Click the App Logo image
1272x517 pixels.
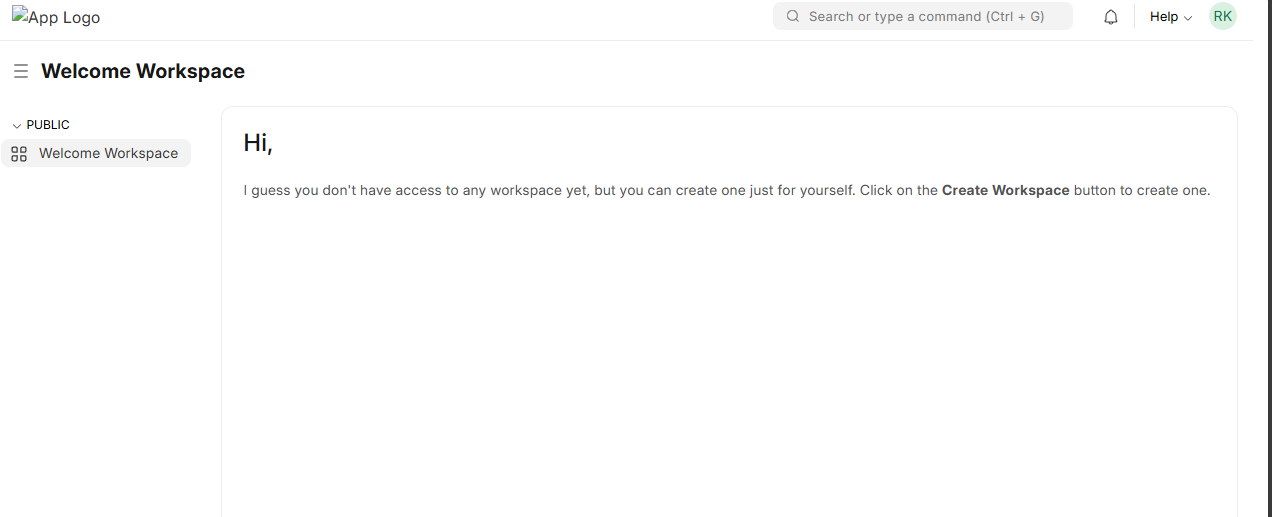56,17
